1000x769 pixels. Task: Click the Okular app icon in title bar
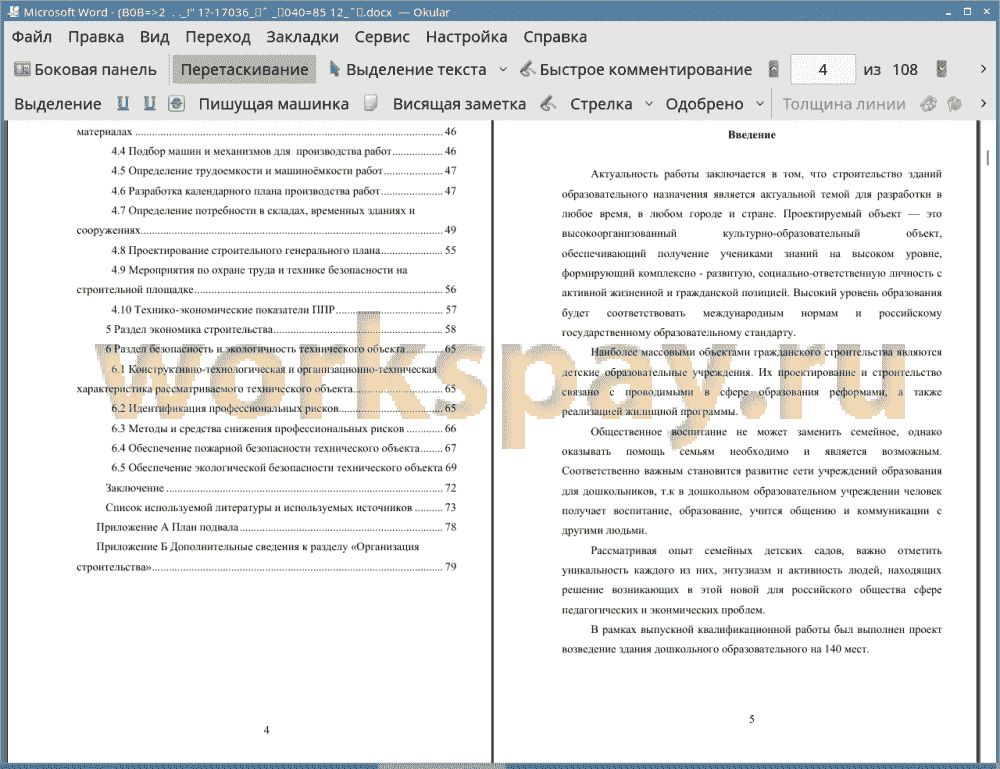pos(13,11)
